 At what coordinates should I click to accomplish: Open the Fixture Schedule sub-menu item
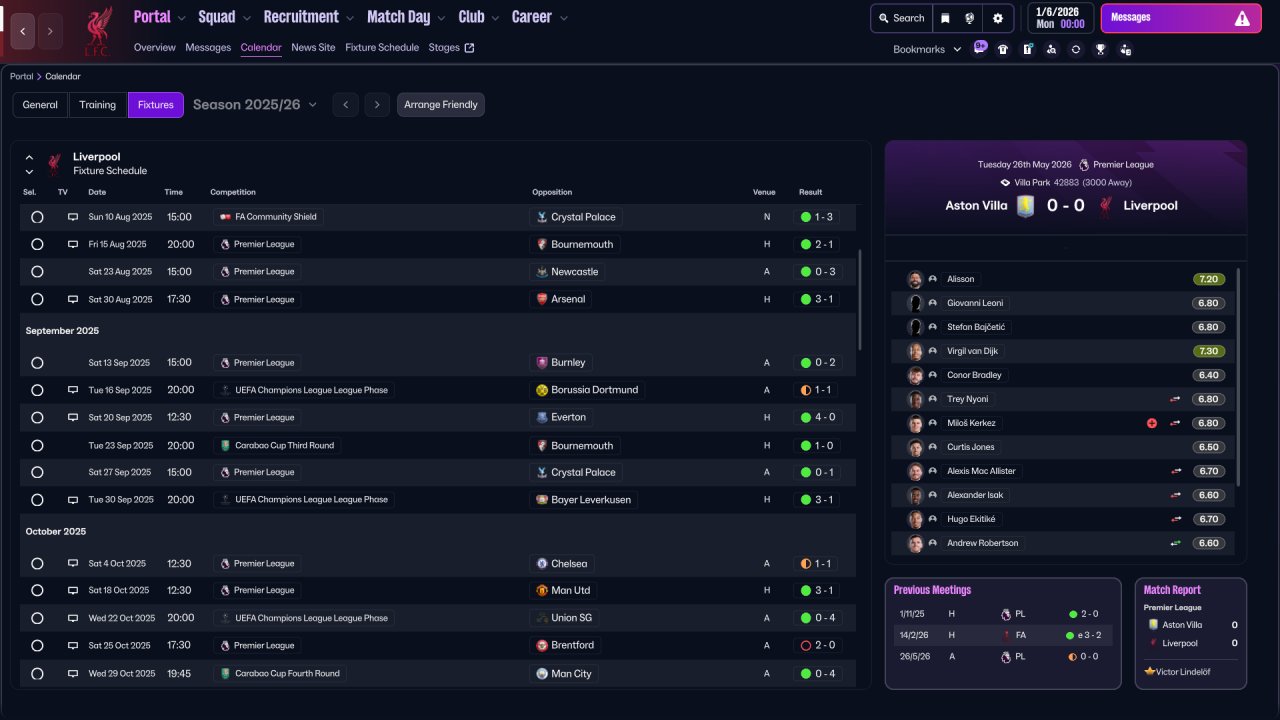coord(382,48)
